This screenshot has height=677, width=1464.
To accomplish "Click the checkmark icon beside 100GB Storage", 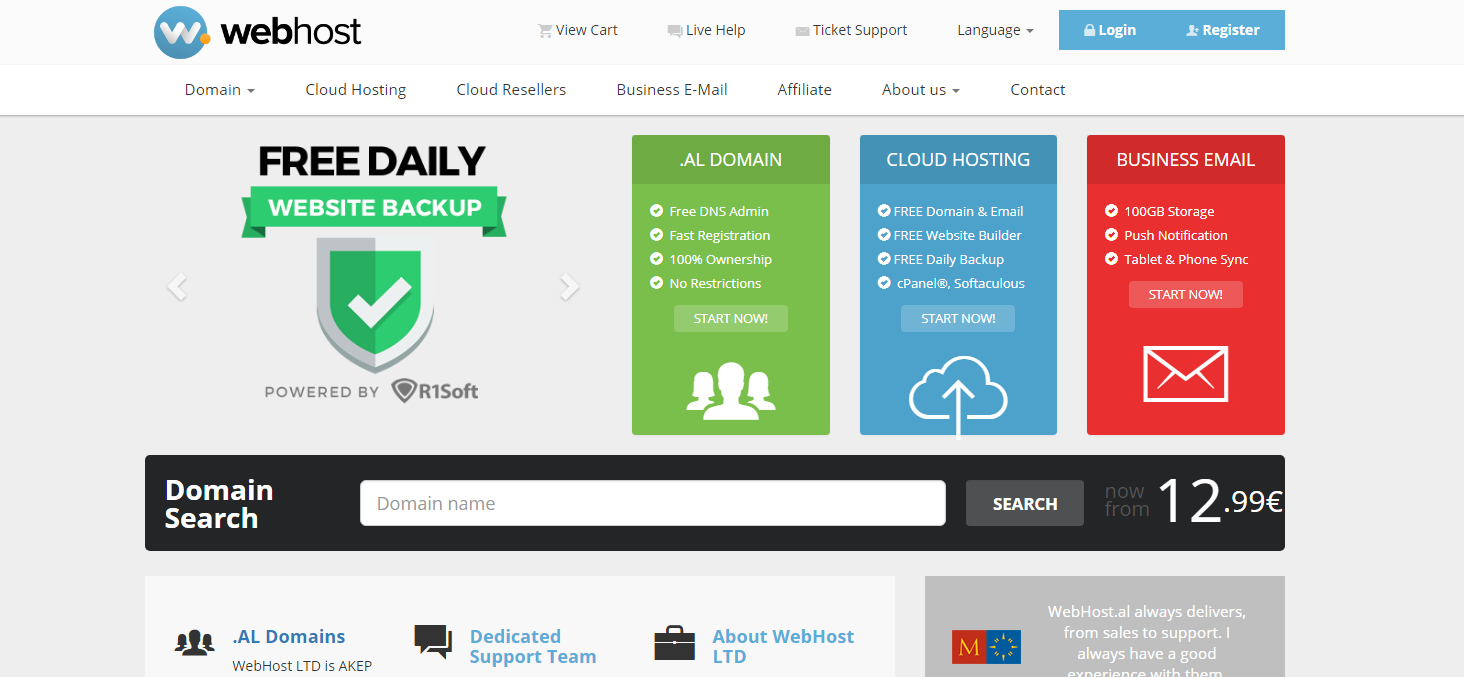I will (x=1111, y=211).
